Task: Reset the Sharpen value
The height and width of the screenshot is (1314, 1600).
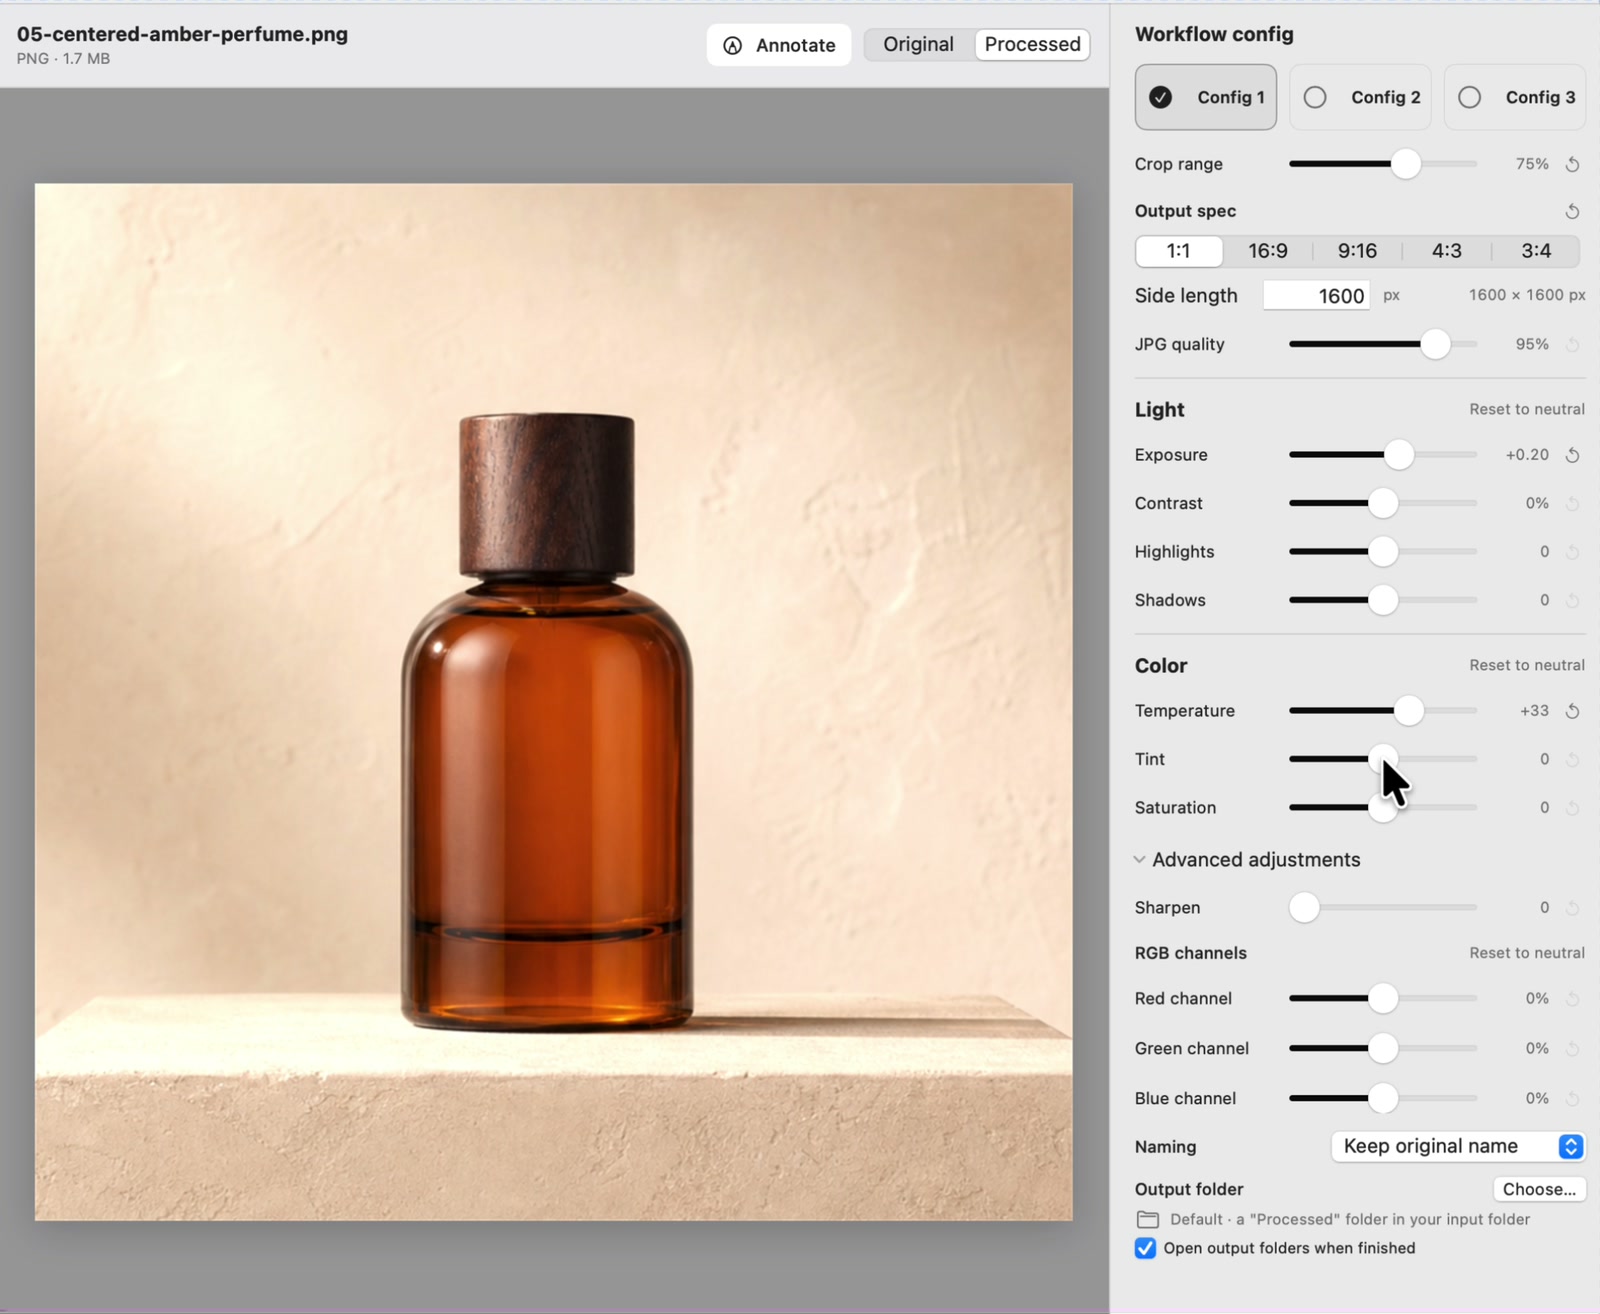Action: 1572,908
